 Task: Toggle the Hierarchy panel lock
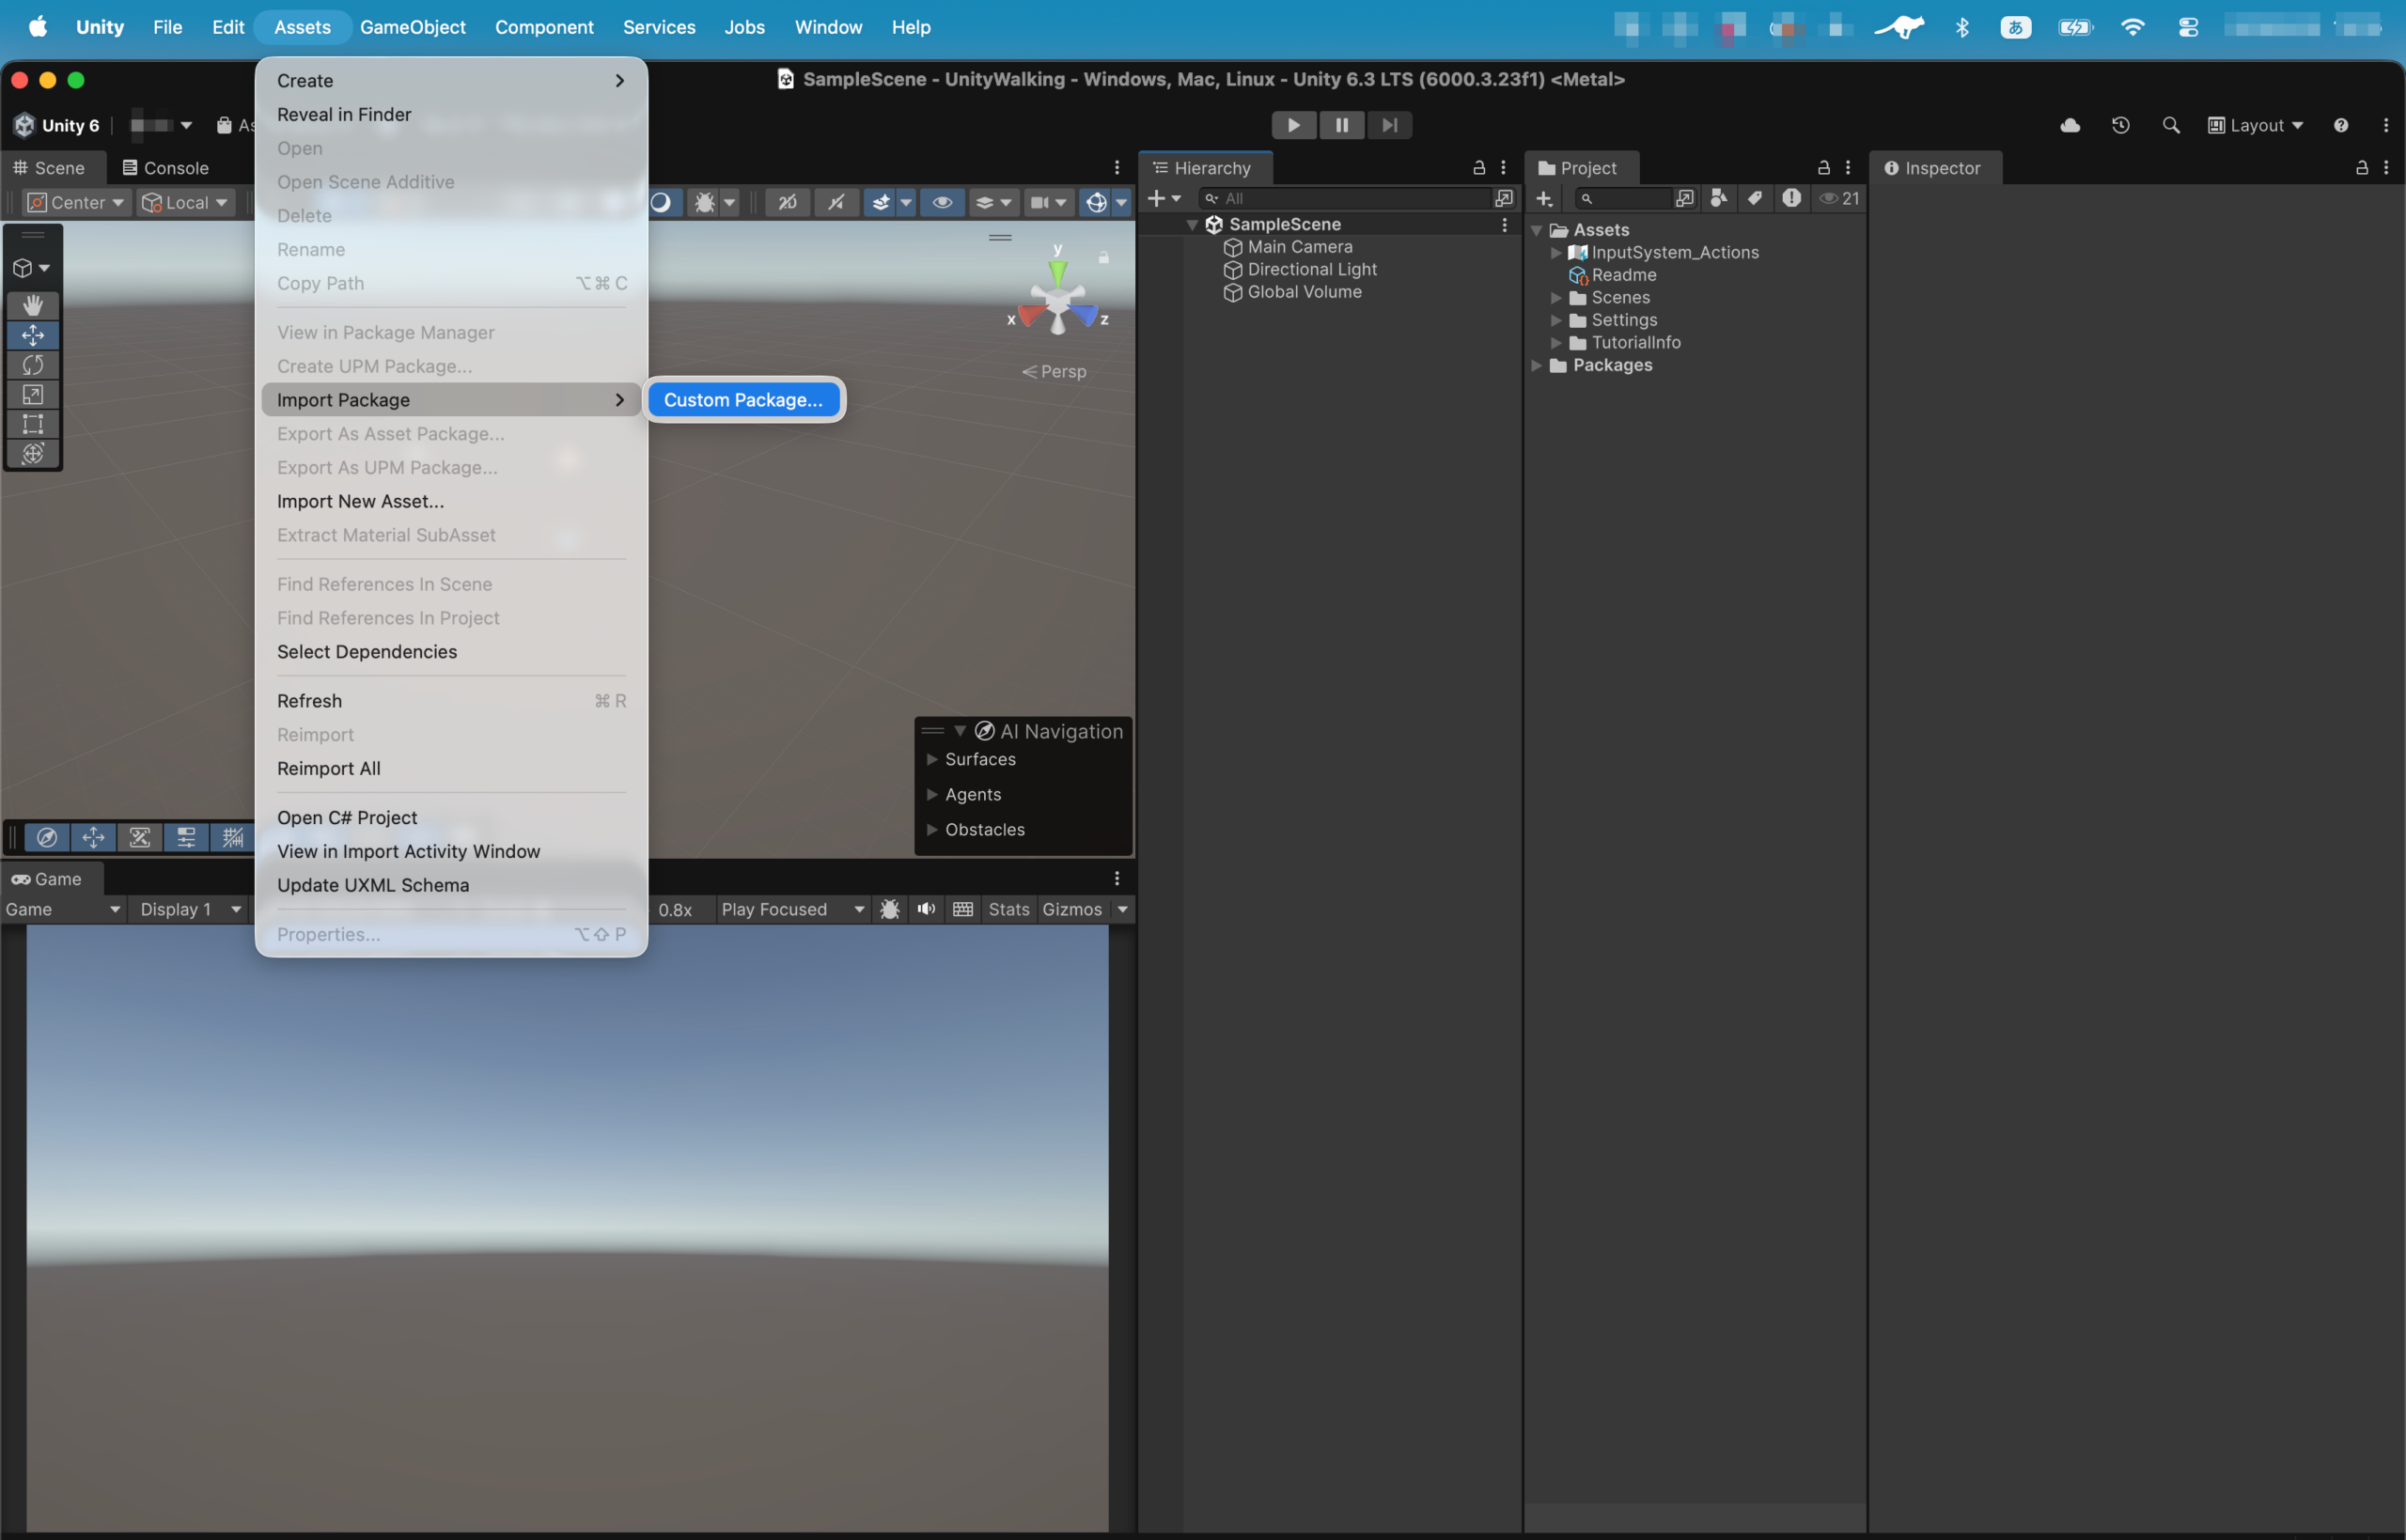(1479, 168)
